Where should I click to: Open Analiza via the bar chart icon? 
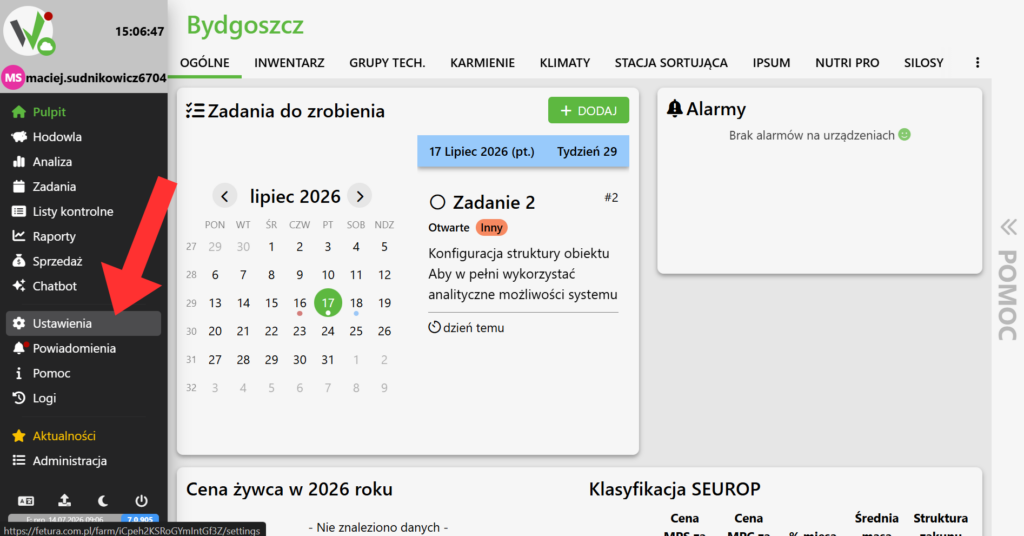19,161
